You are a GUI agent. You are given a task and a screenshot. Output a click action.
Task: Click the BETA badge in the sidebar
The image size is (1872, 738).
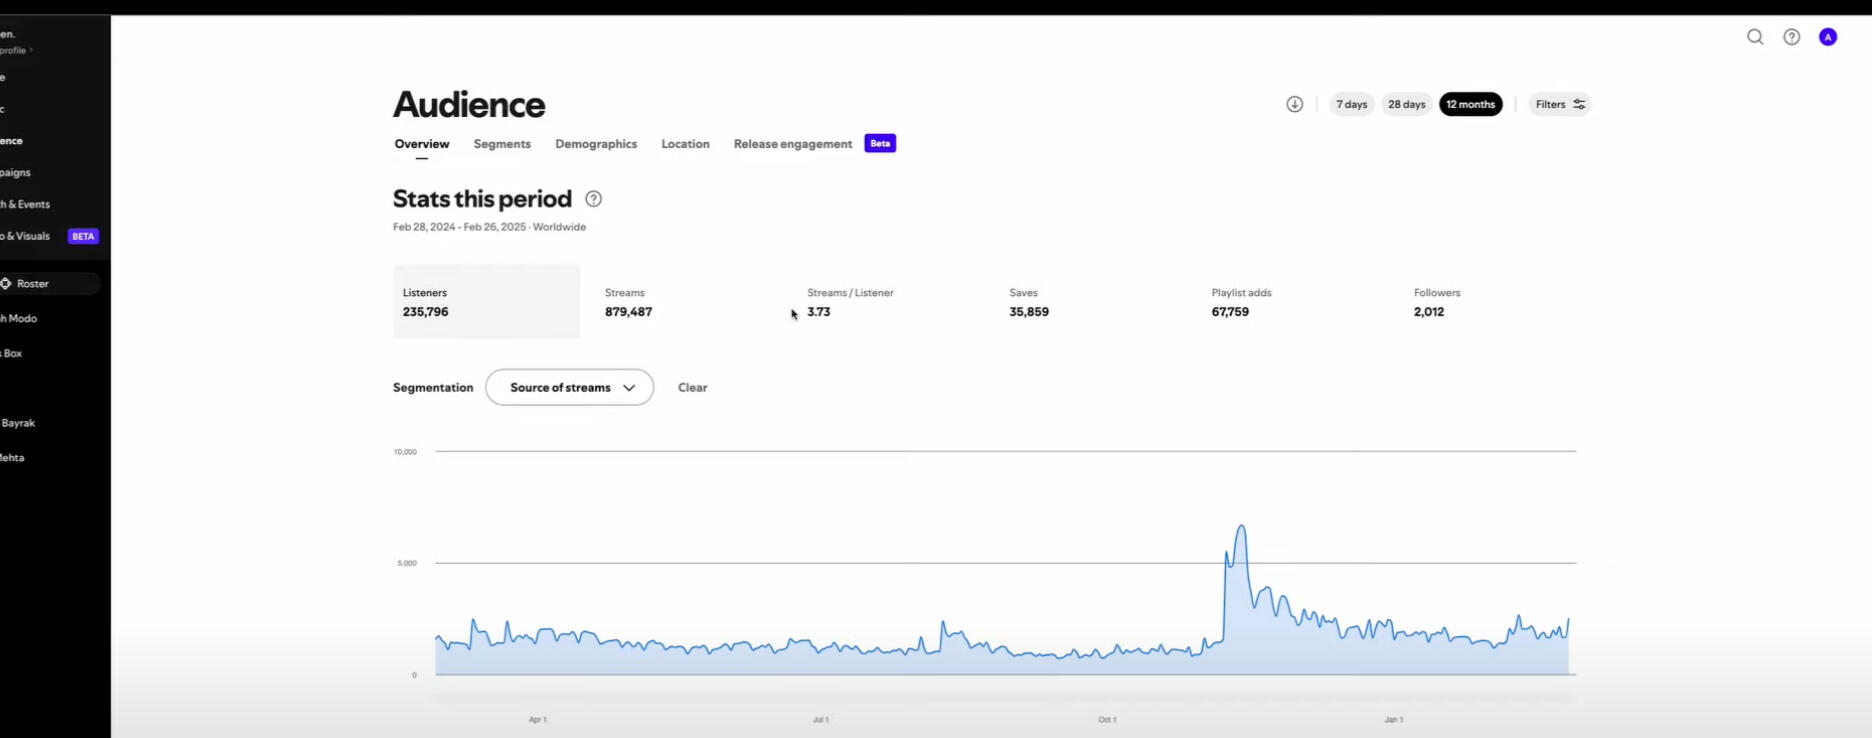pyautogui.click(x=83, y=237)
